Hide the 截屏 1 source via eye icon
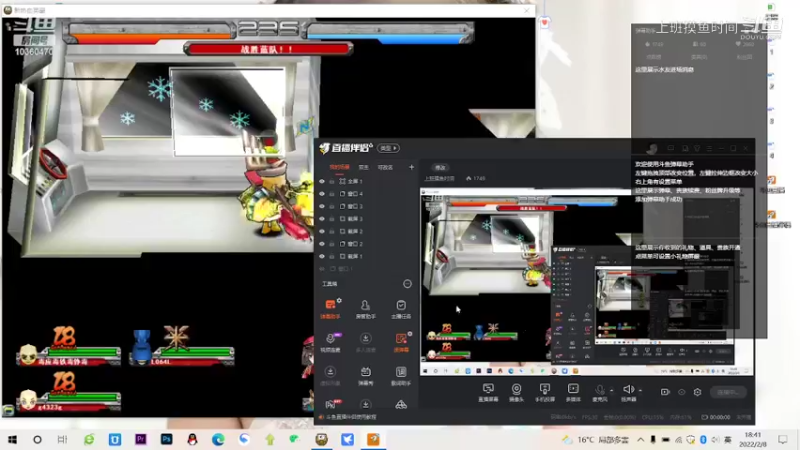Viewport: 800px width, 450px height. [x=322, y=256]
